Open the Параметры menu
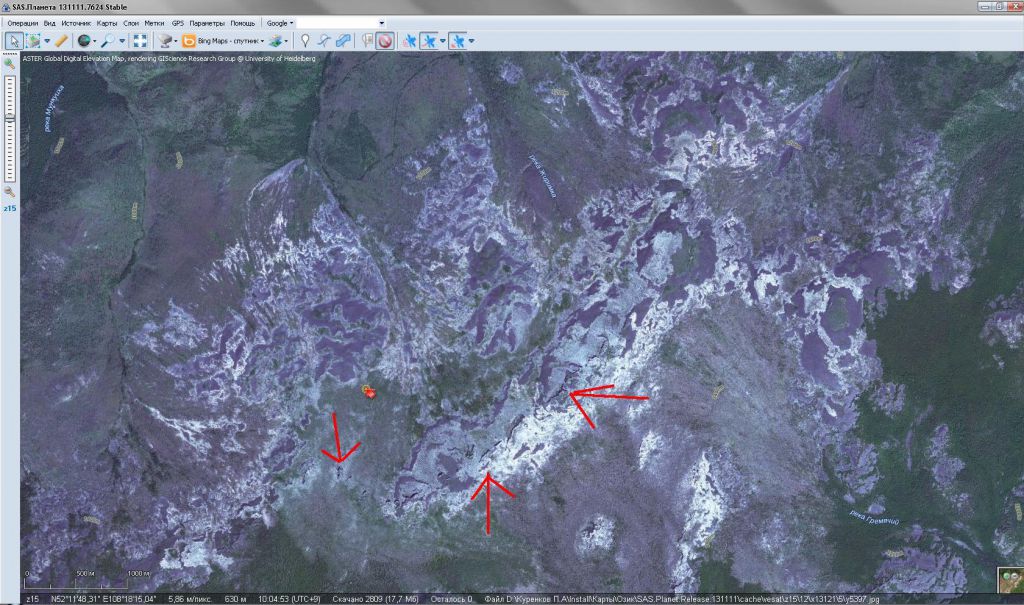Image resolution: width=1024 pixels, height=605 pixels. [x=207, y=22]
